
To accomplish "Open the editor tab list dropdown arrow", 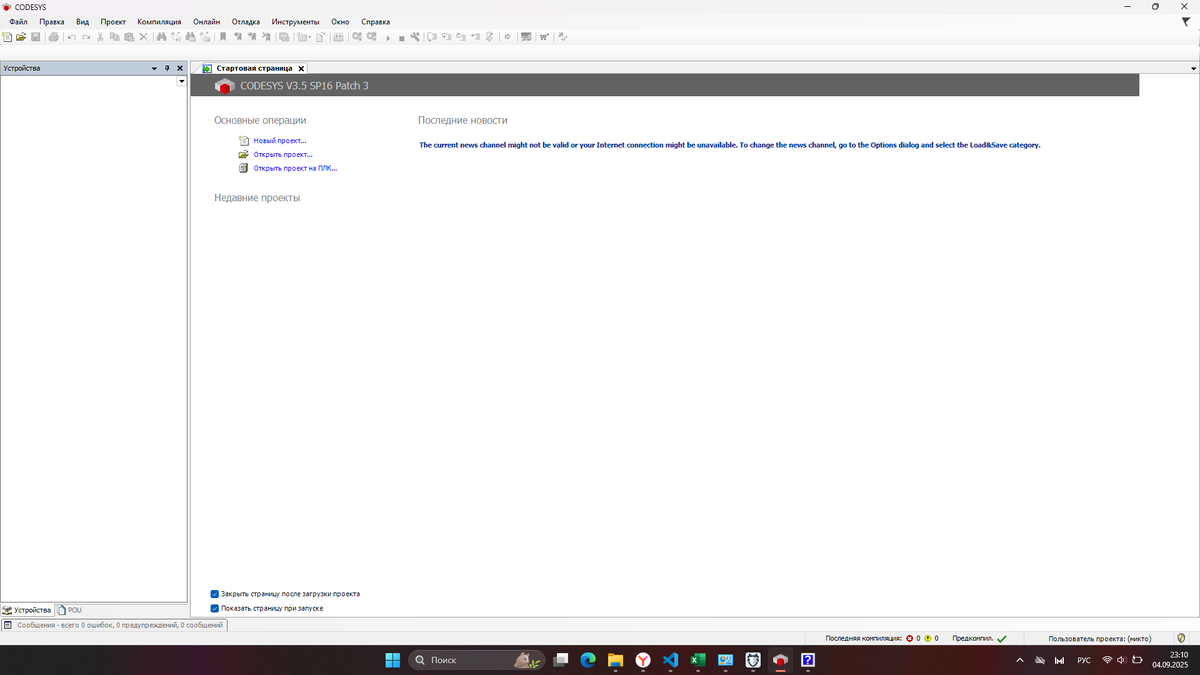I will coord(1193,68).
